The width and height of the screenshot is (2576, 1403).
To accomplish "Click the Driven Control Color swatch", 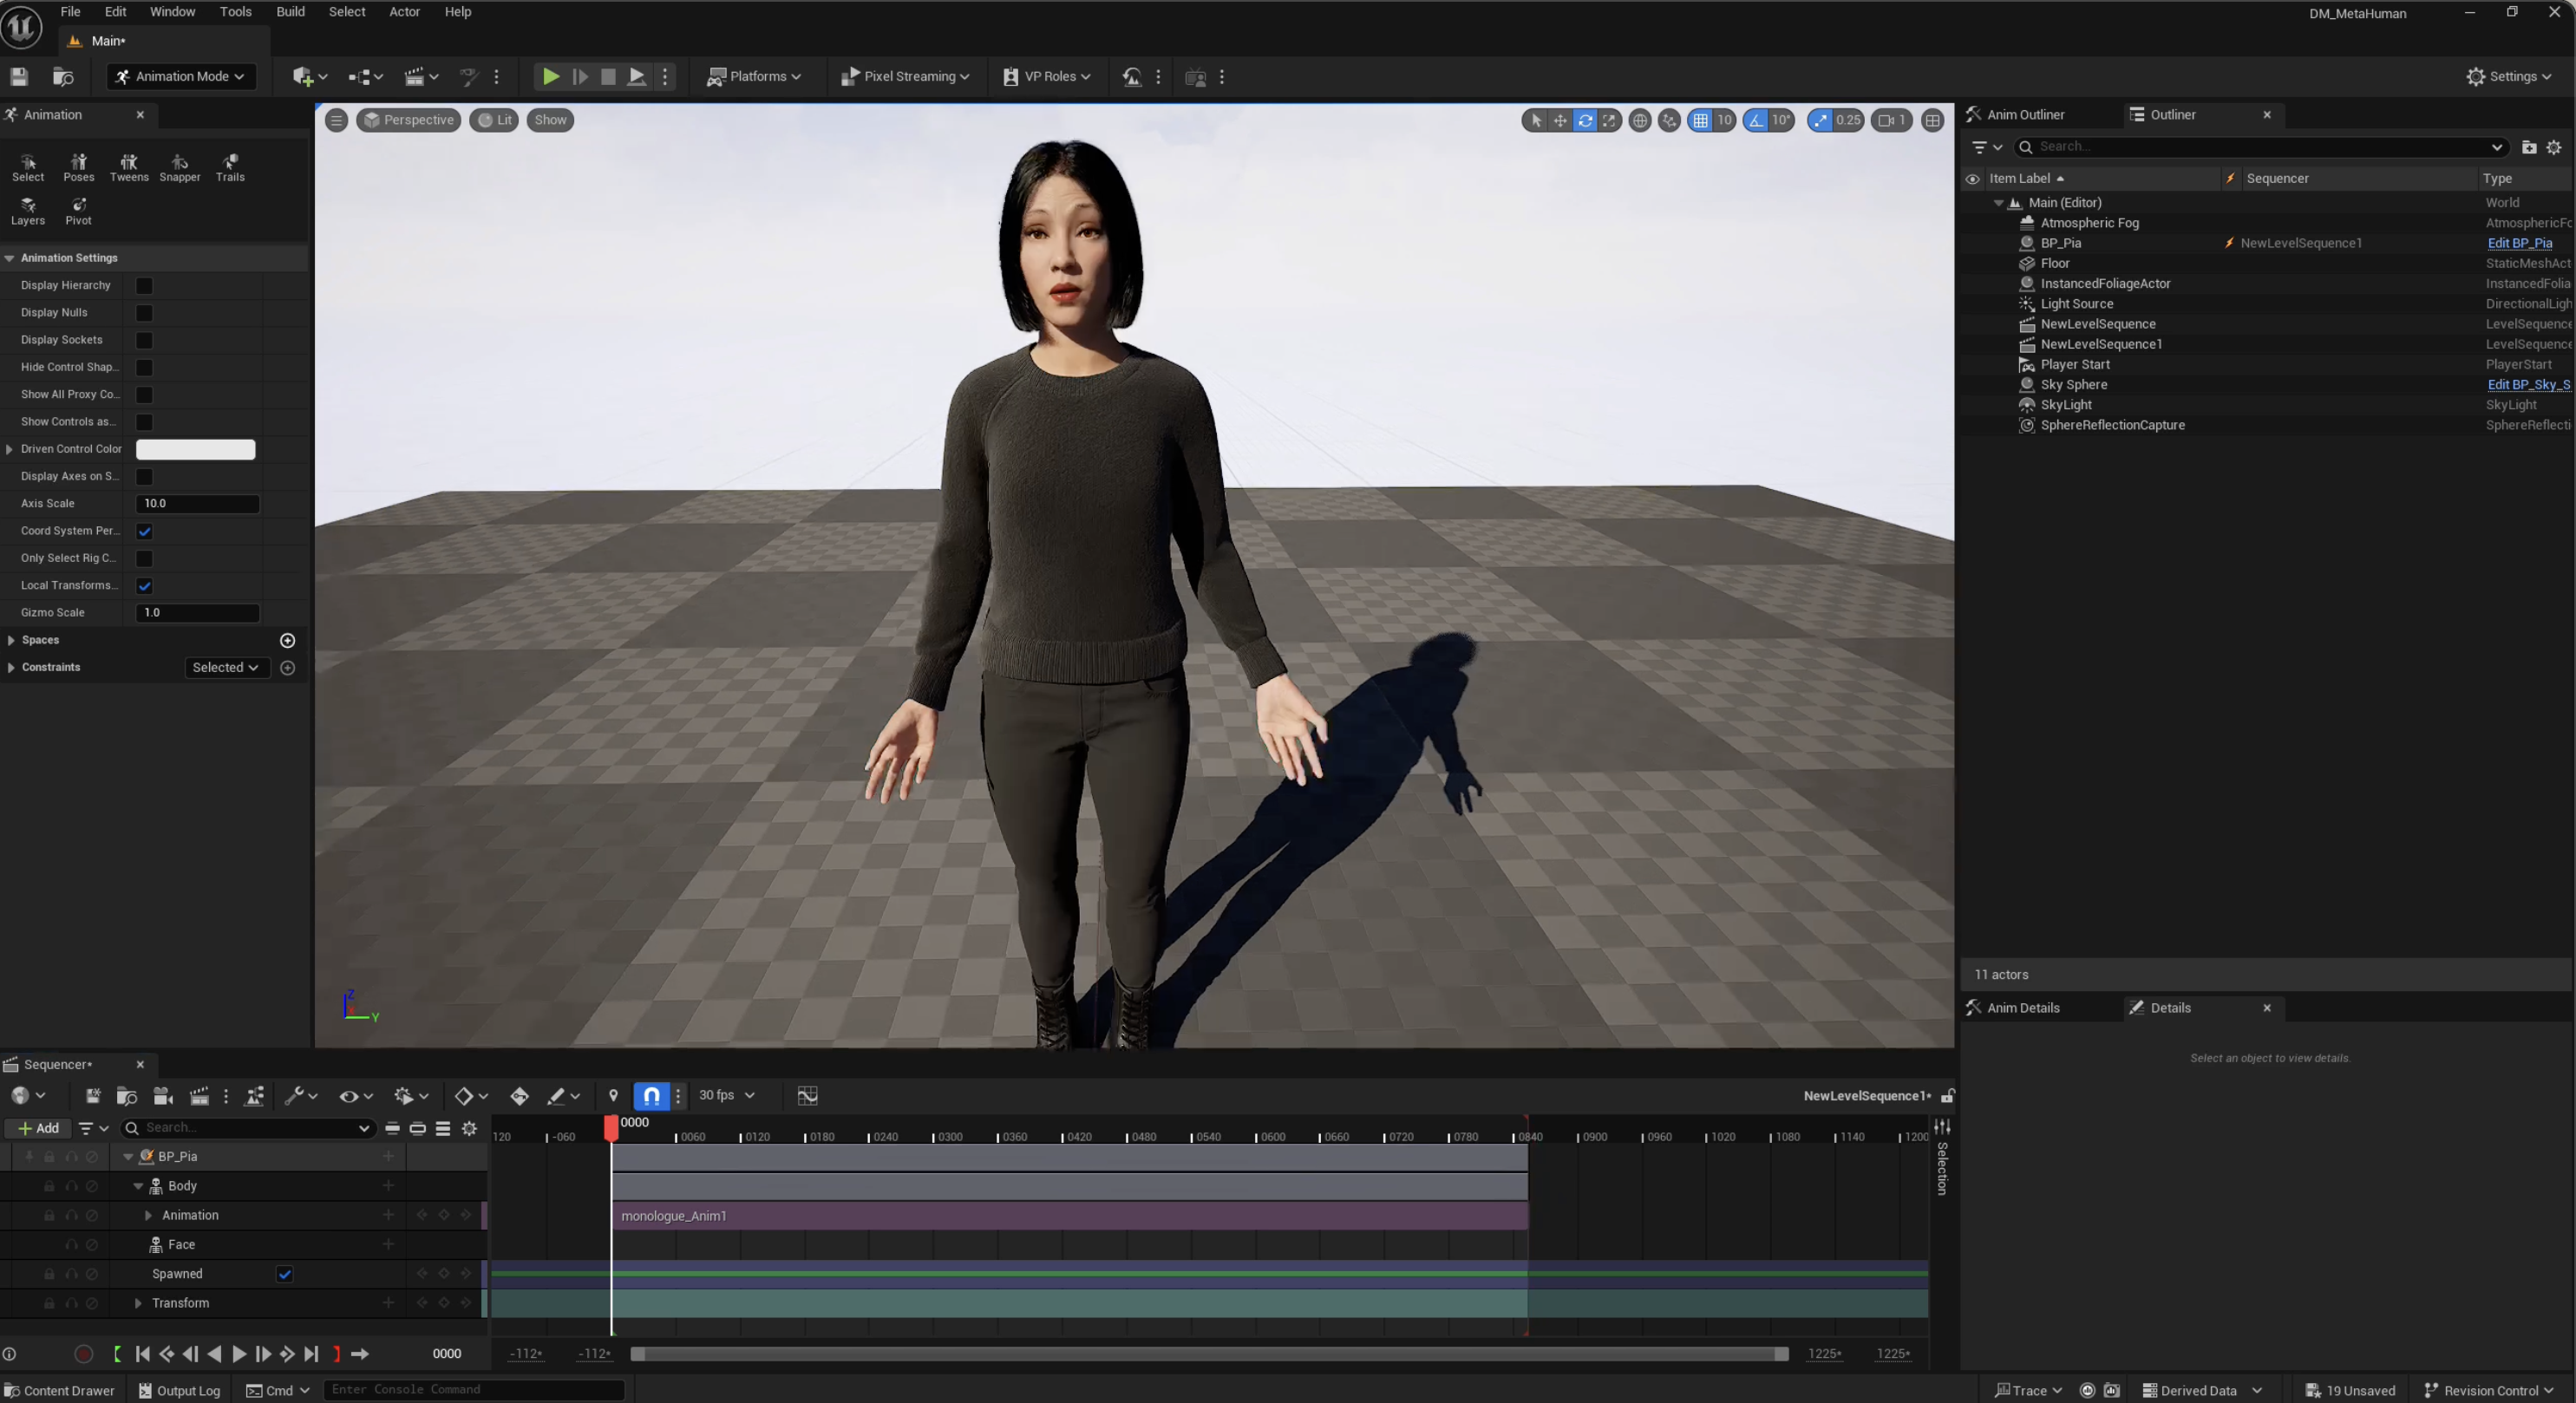I will pyautogui.click(x=196, y=449).
